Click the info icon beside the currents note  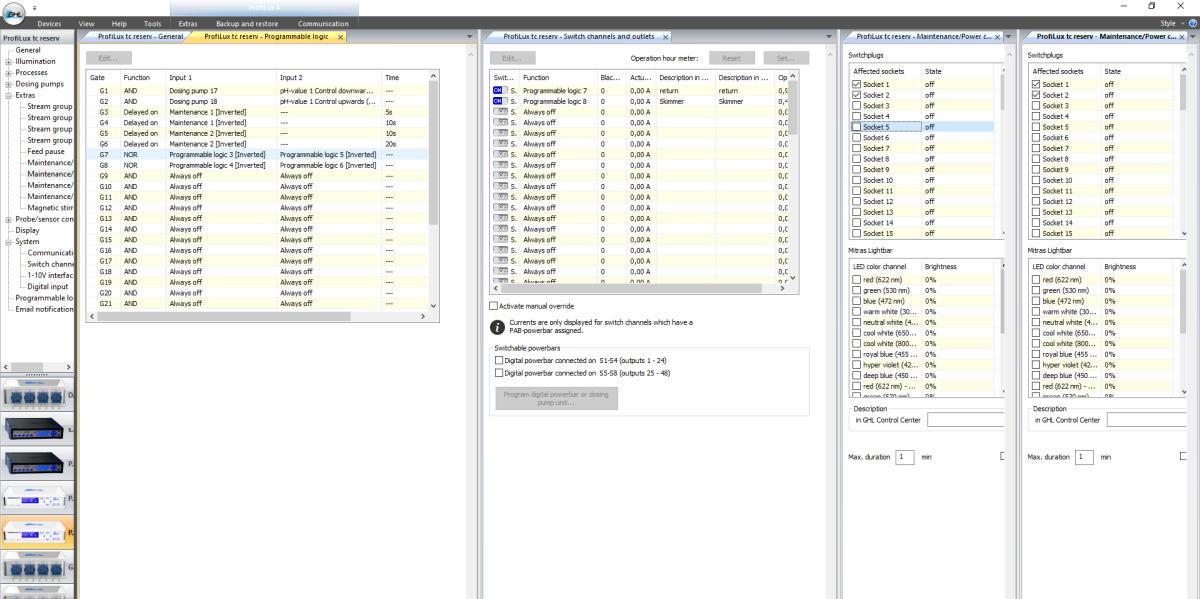point(496,327)
